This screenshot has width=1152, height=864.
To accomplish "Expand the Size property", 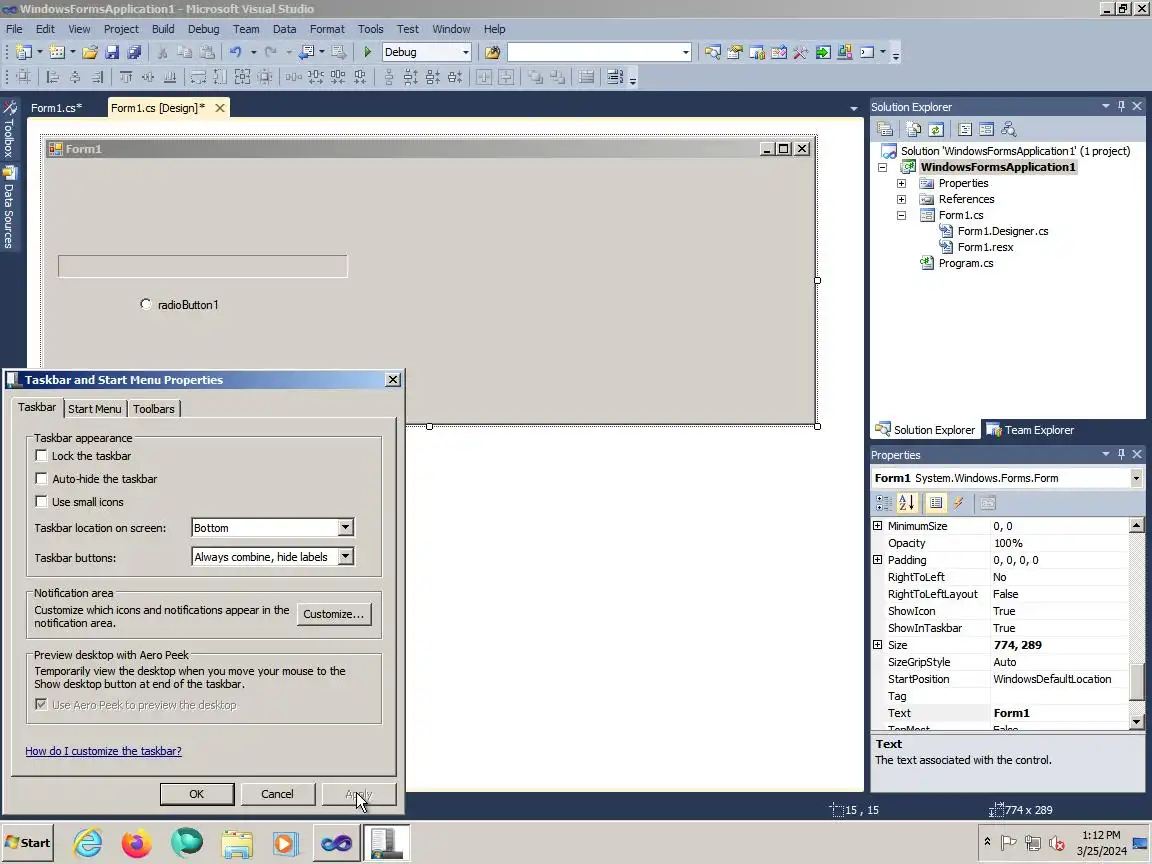I will pos(877,645).
